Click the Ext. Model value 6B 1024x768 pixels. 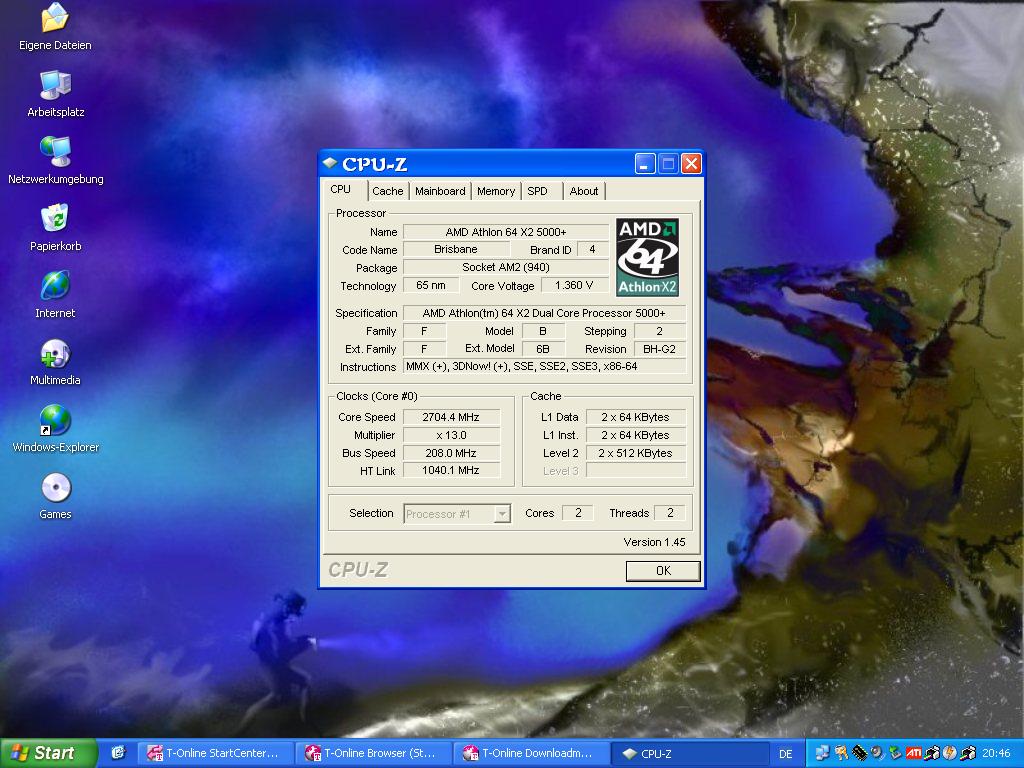tap(543, 349)
